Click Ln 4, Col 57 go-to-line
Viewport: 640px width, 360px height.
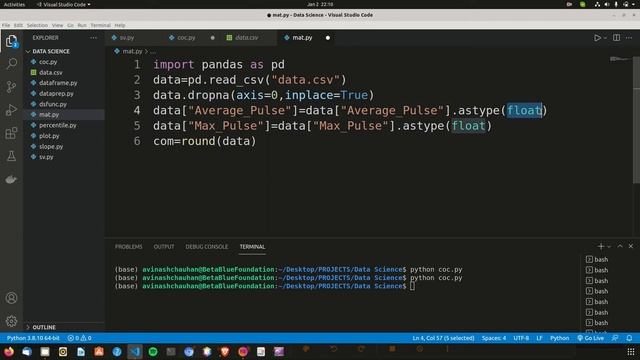[x=443, y=338]
